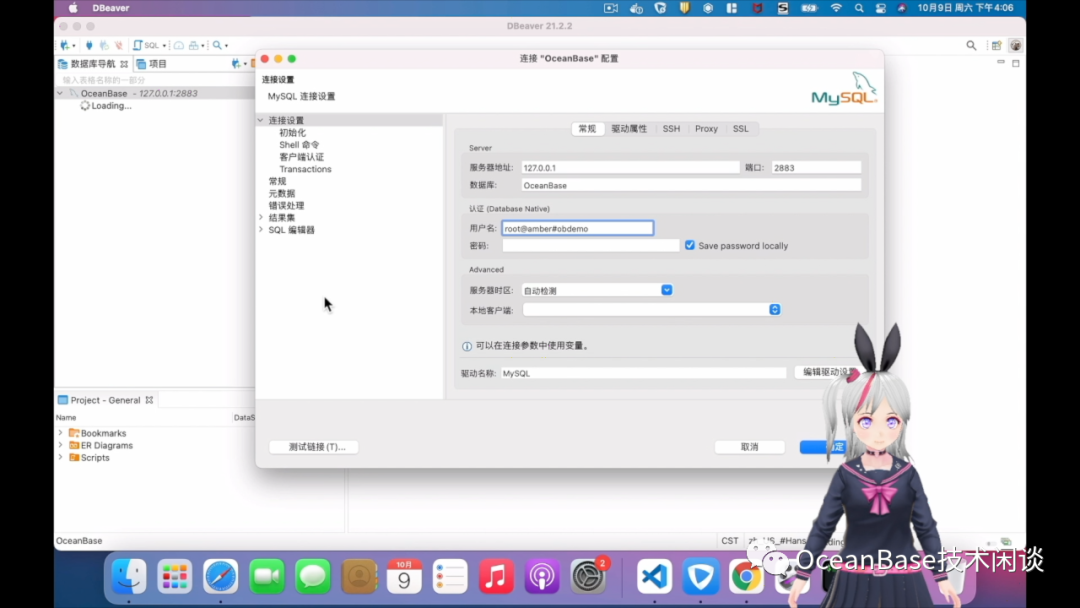
Task: Open Visual Studio Code from the dock
Action: pyautogui.click(x=654, y=576)
